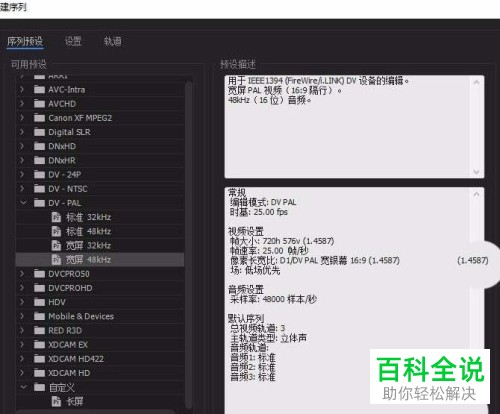Click the DV - 24P folder icon
Viewport: 500px width, 414px height.
(x=39, y=174)
